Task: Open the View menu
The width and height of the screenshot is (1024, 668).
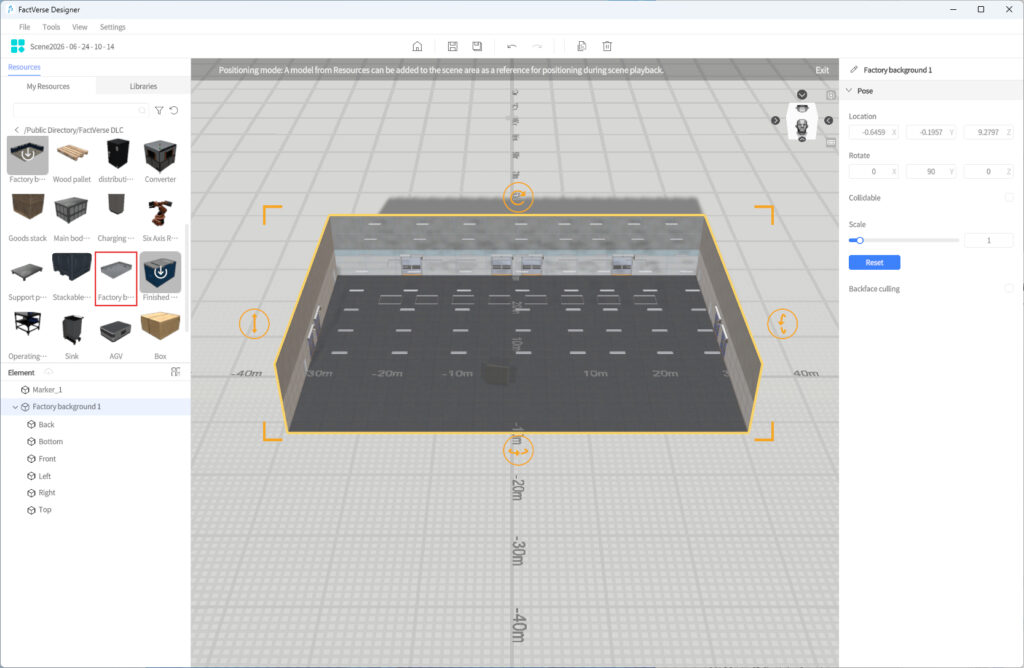Action: coord(80,27)
